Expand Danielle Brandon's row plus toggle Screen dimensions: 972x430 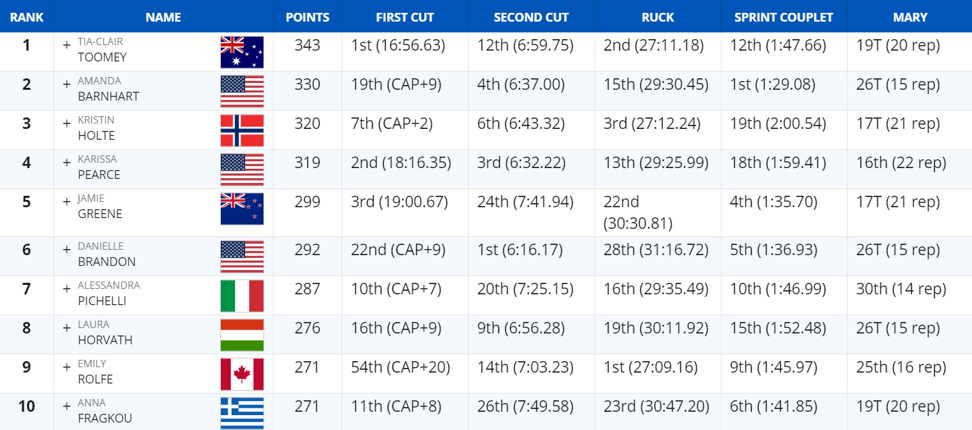67,249
